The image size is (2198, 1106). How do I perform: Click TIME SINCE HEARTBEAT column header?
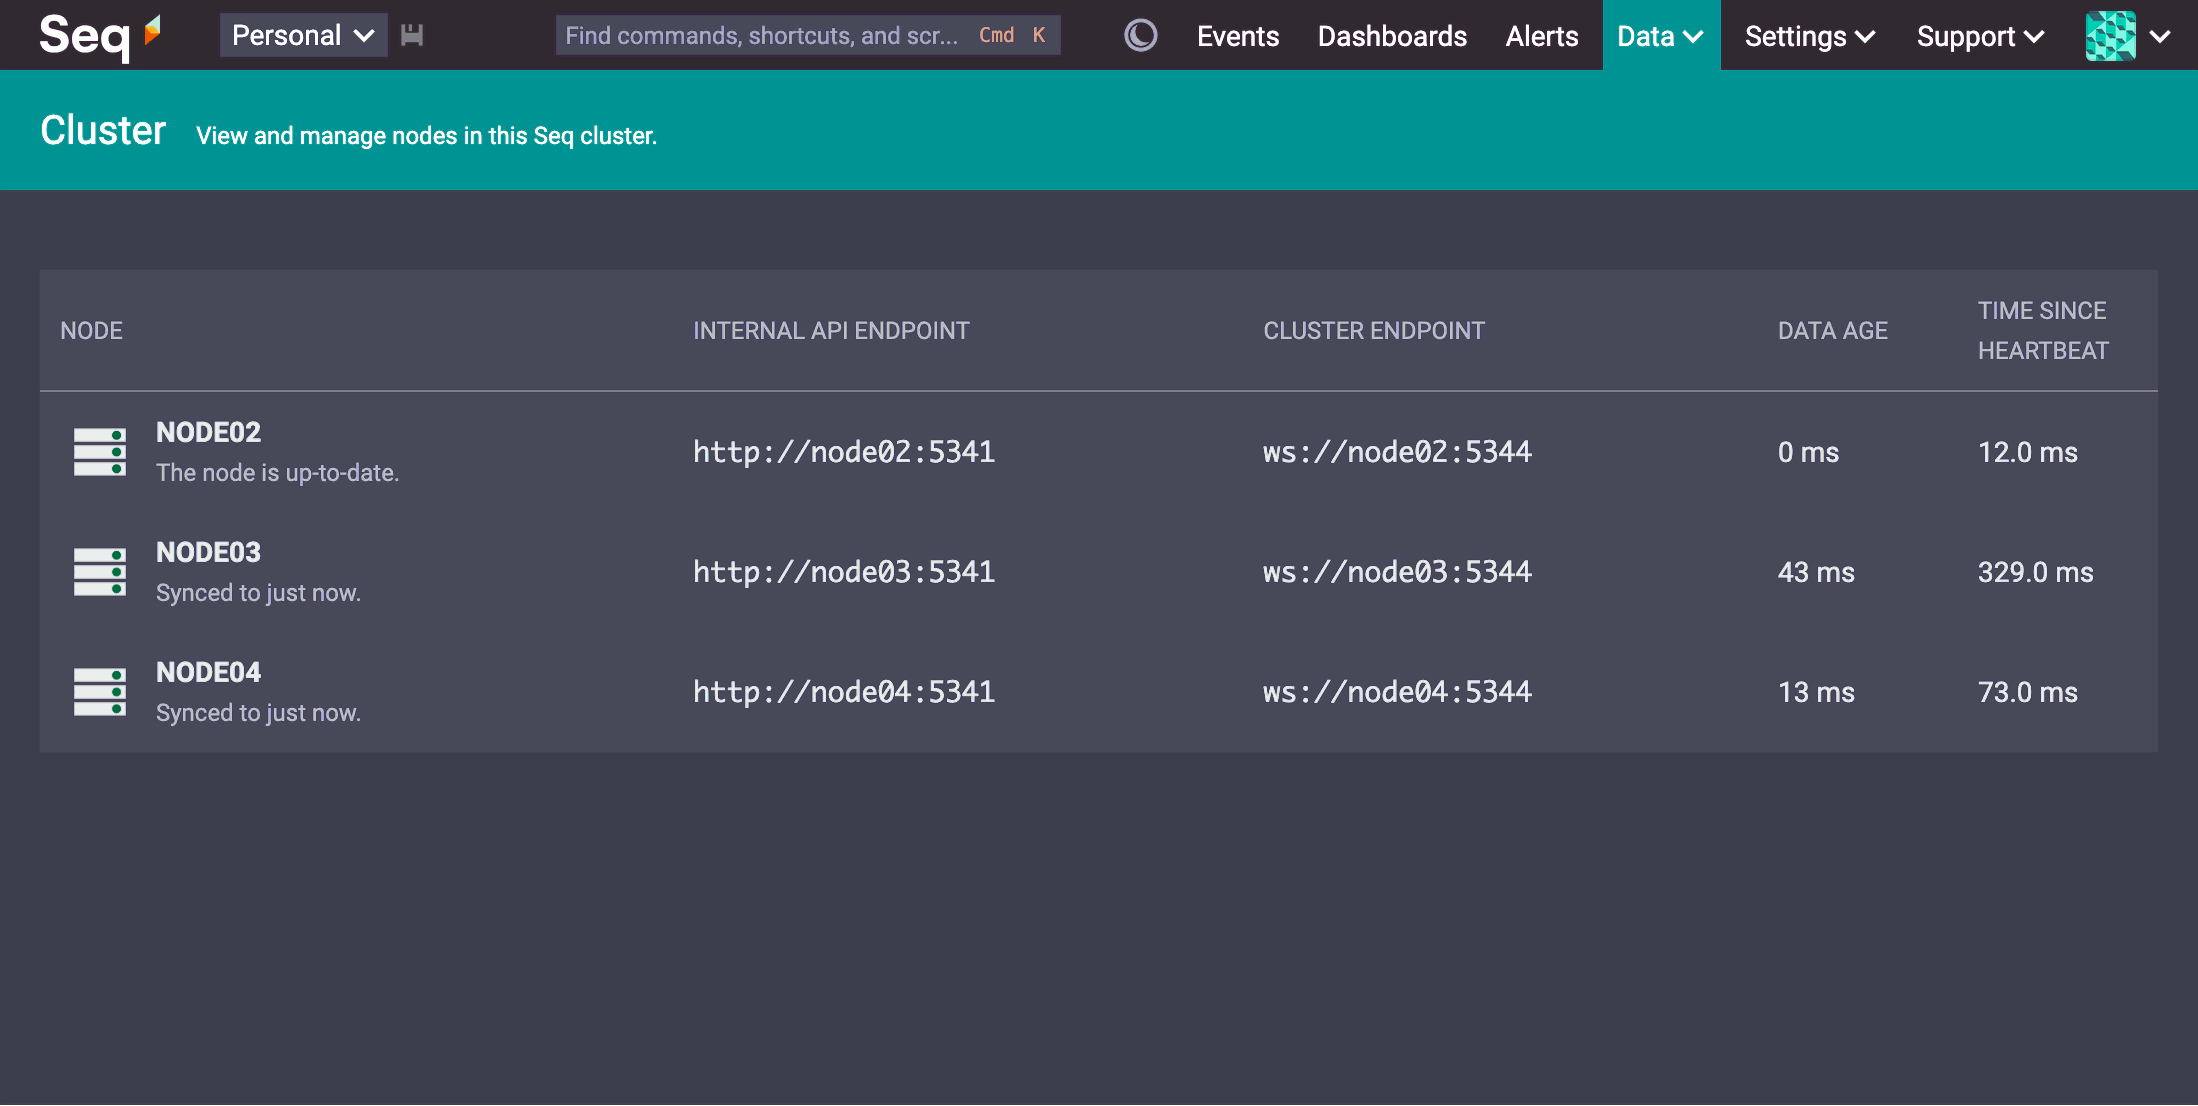click(x=2043, y=331)
